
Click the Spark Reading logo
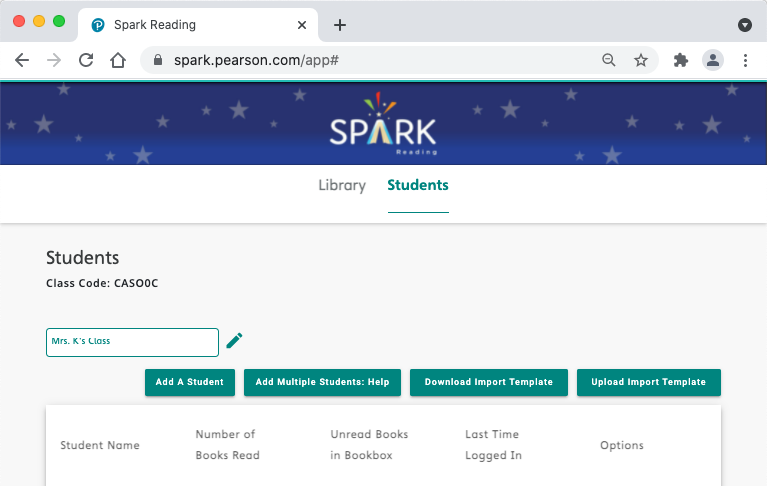click(x=383, y=127)
